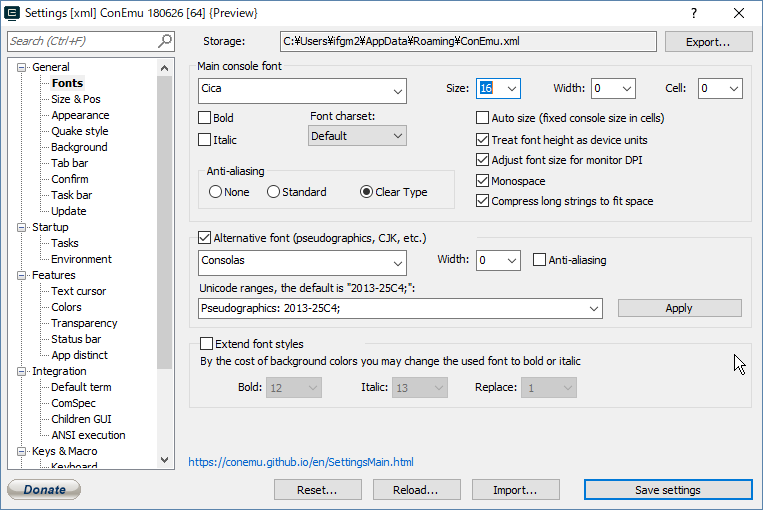The height and width of the screenshot is (510, 763).
Task: Click the ConEmu icon in title bar
Action: click(x=15, y=13)
